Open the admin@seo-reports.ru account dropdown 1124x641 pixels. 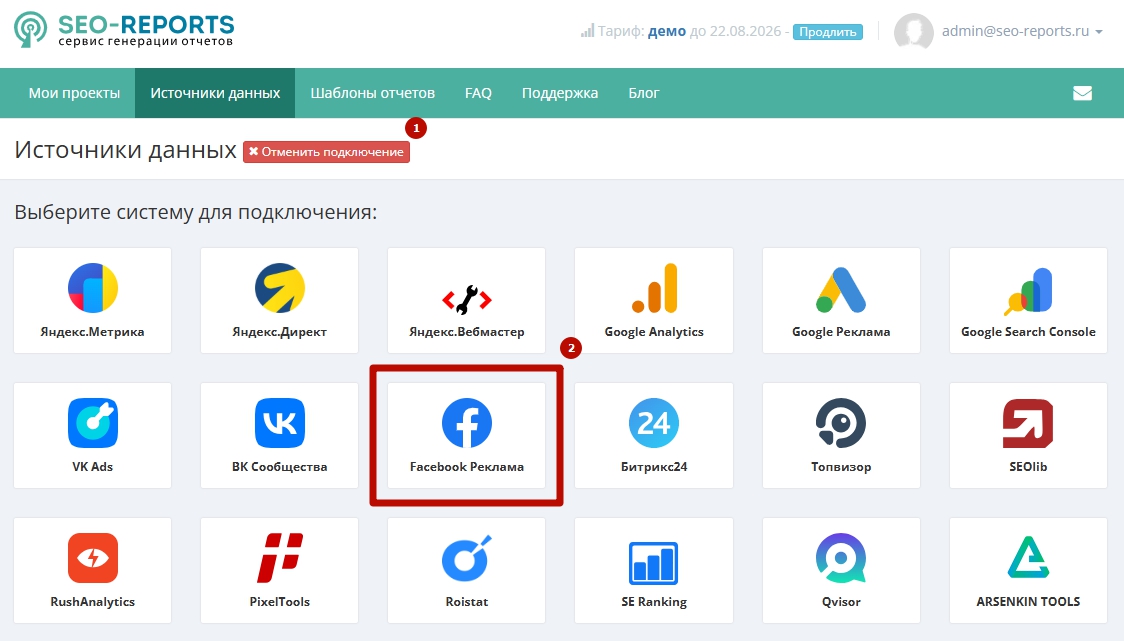(1021, 31)
